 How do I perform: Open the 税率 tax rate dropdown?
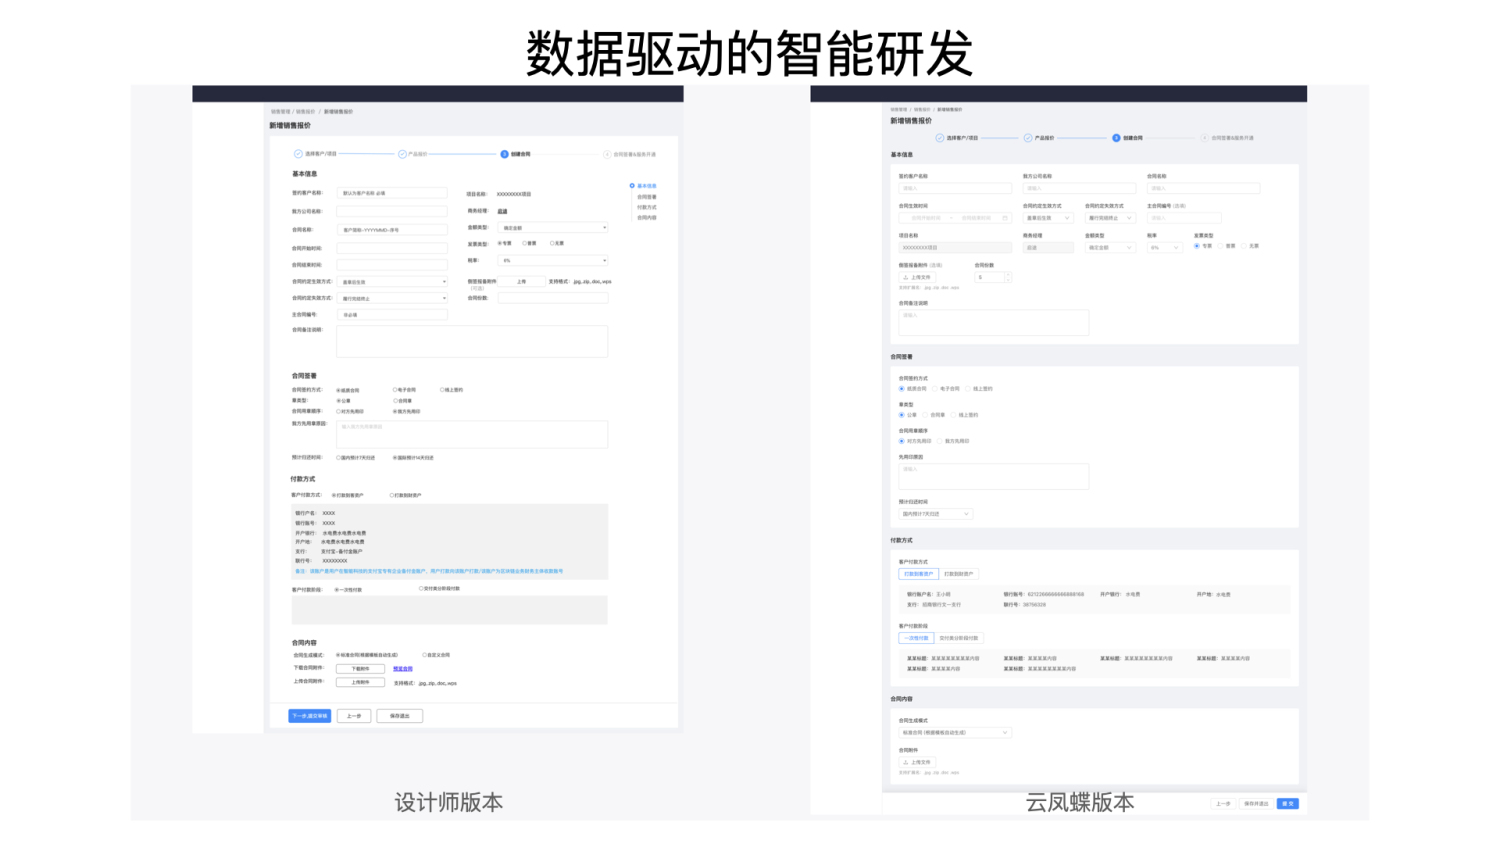click(1165, 248)
